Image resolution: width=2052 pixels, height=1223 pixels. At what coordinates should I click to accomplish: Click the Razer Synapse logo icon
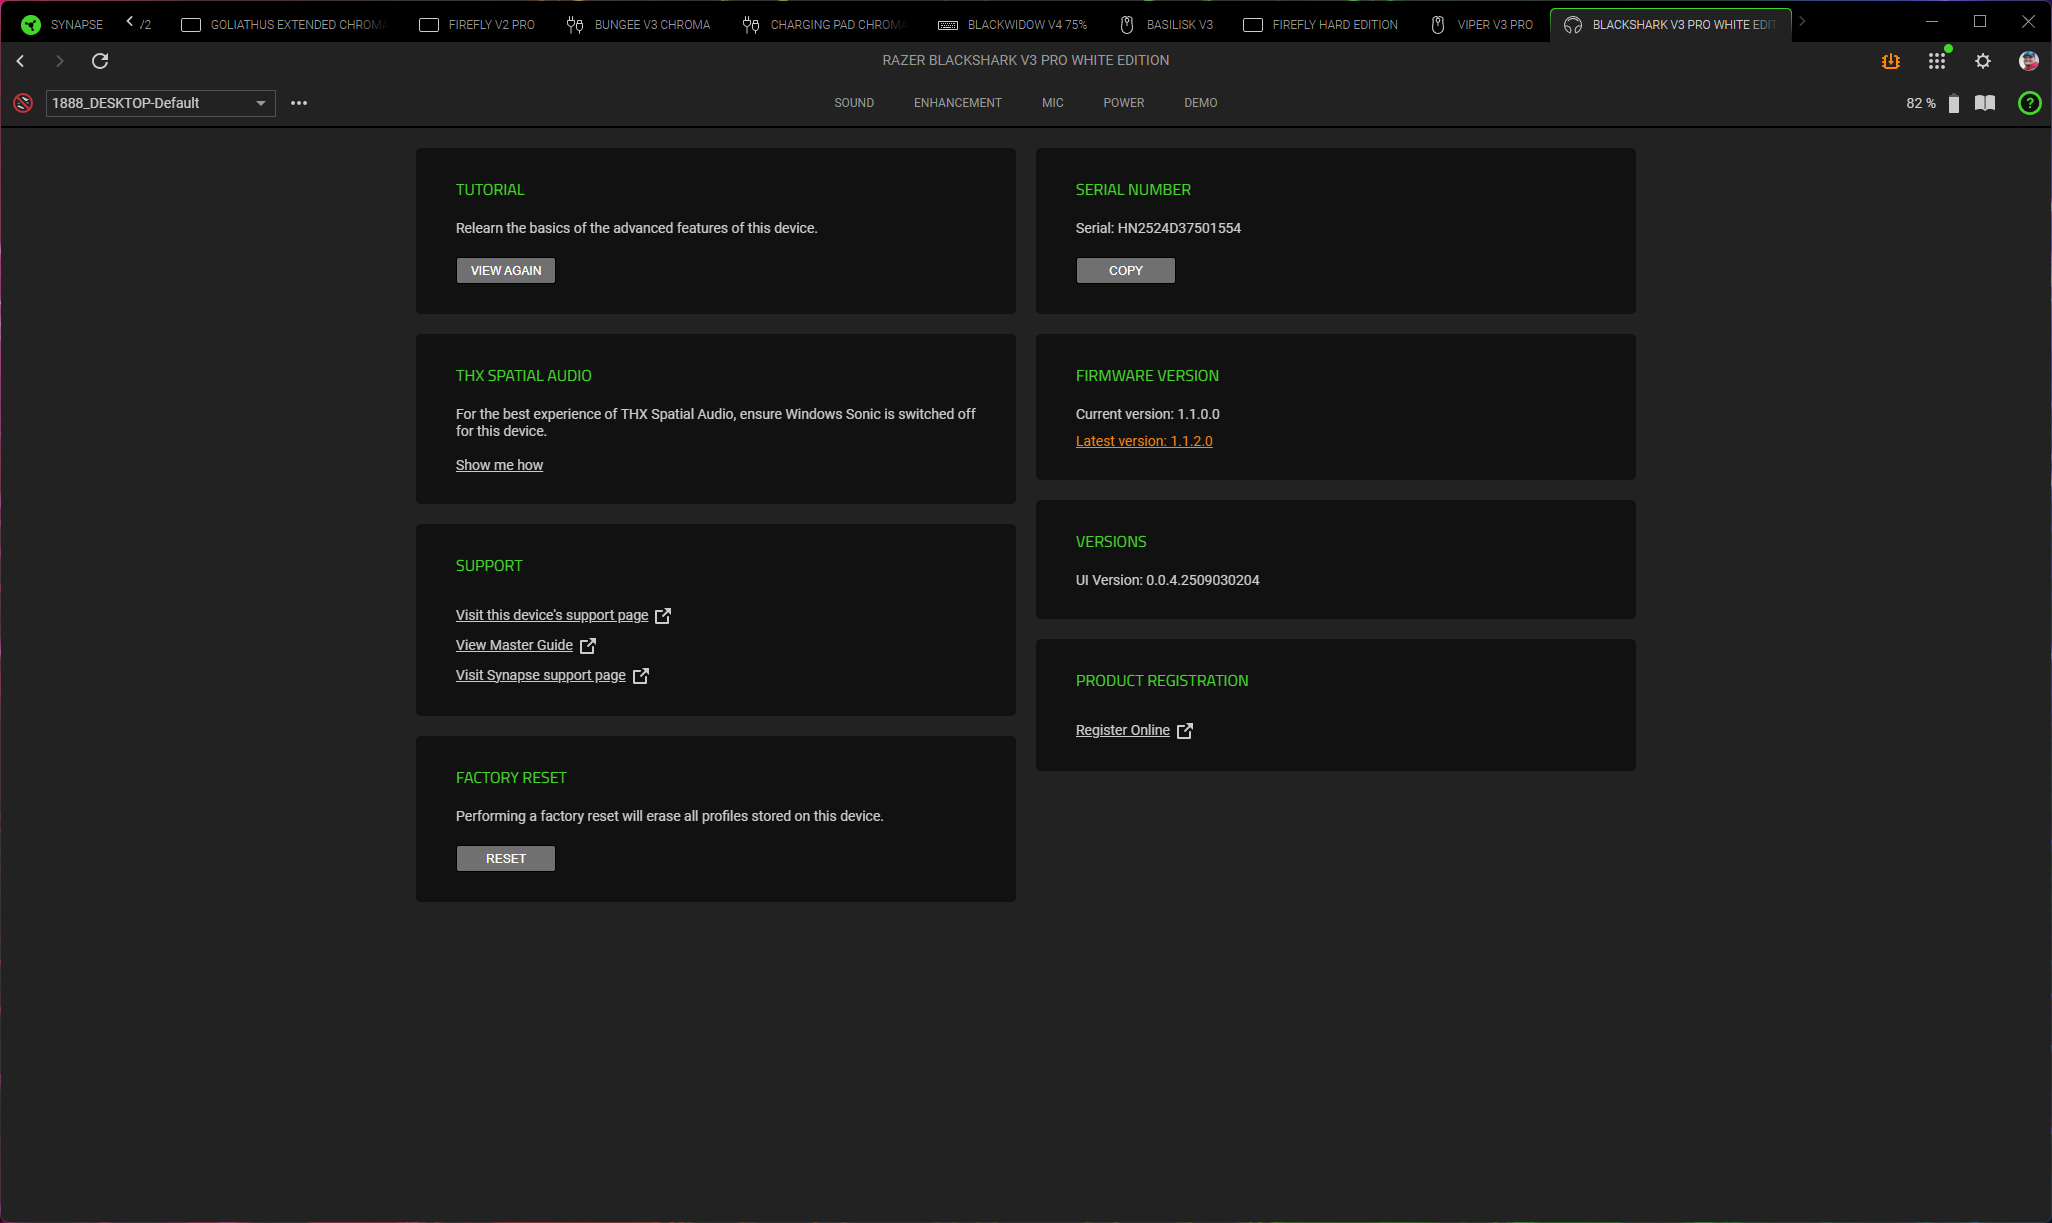pyautogui.click(x=31, y=24)
